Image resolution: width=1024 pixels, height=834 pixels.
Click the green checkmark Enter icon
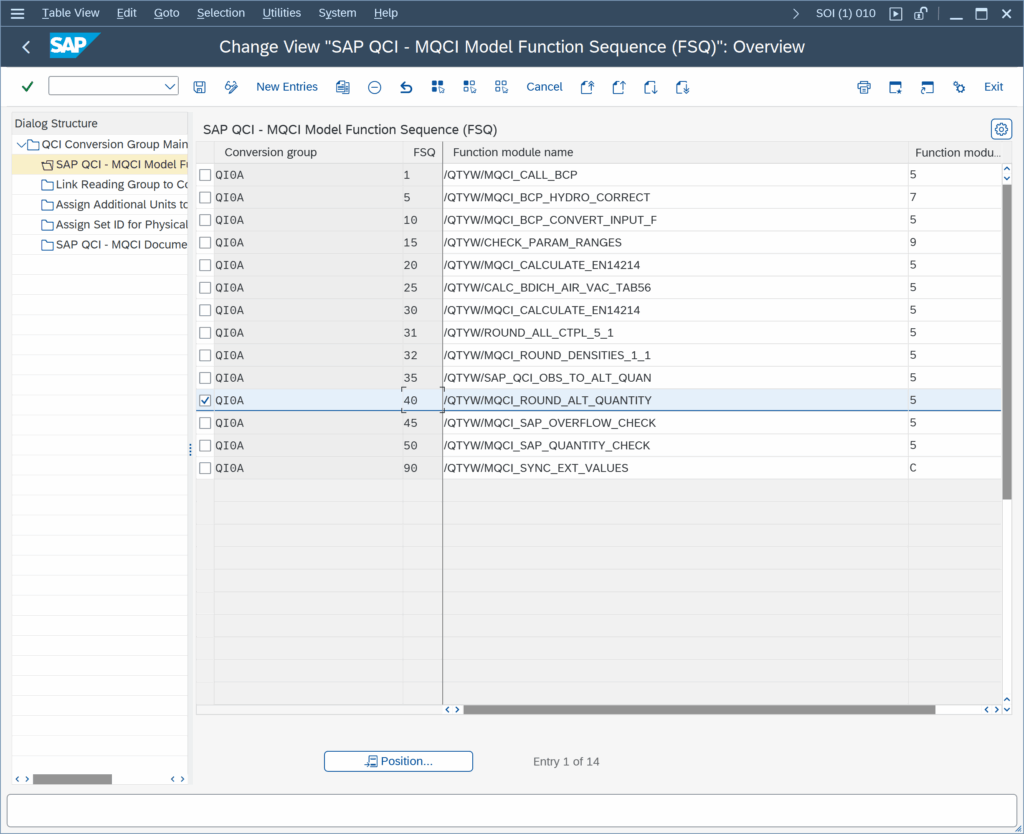27,87
